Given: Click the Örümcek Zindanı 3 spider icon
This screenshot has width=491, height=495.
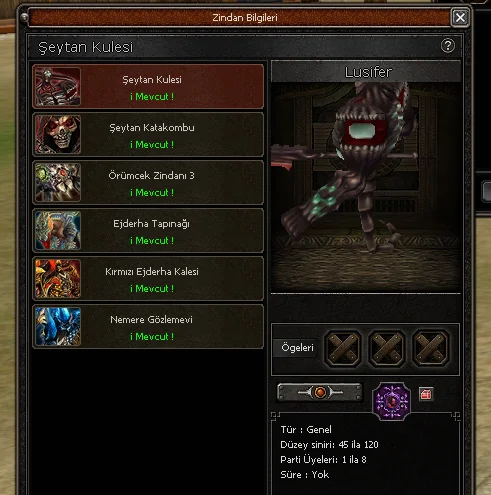Looking at the screenshot, I should [58, 183].
